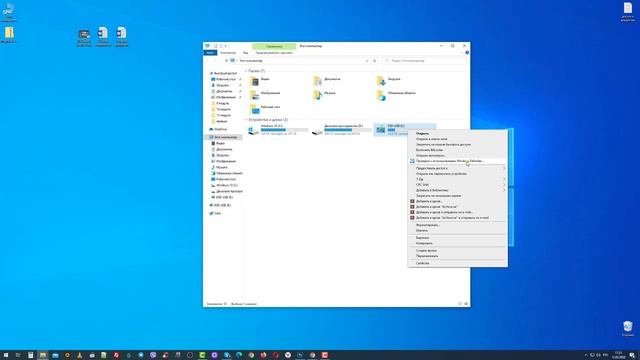Toggle the ribbon expand chevron

[462, 53]
